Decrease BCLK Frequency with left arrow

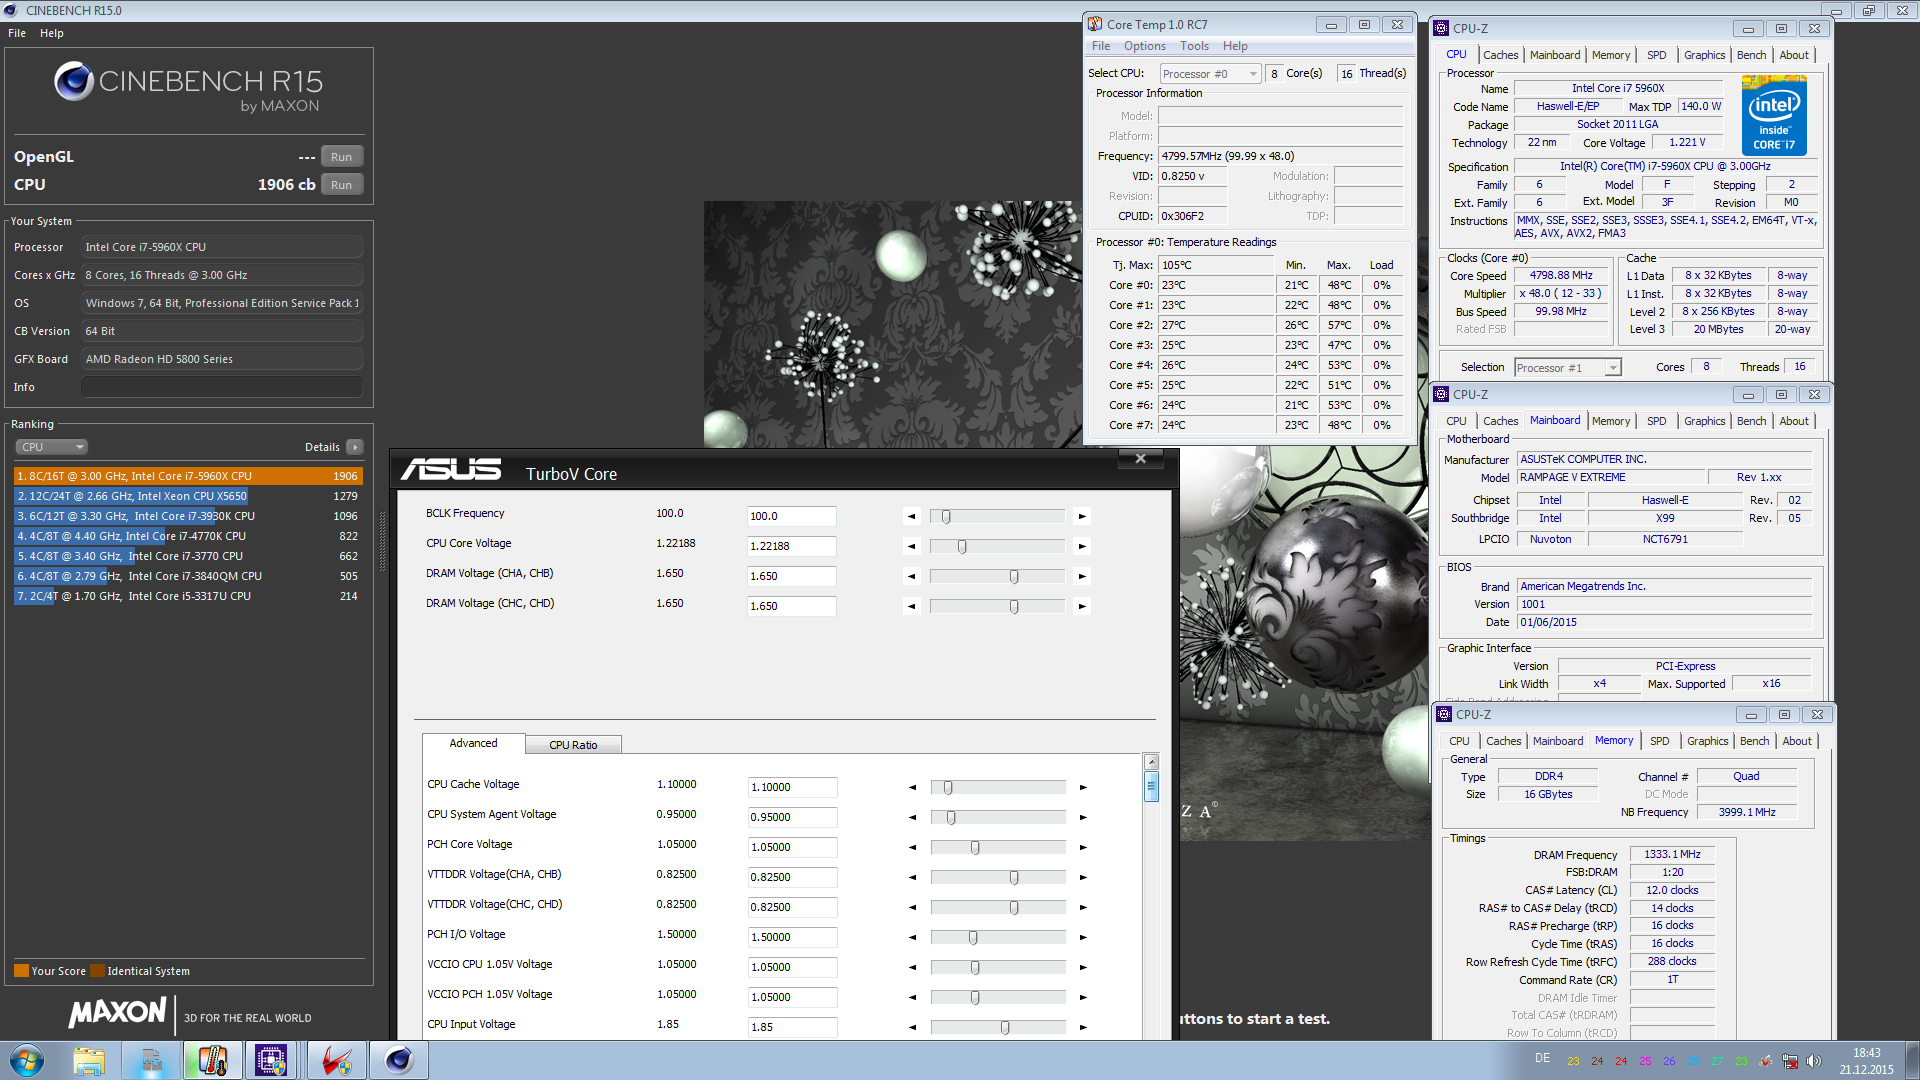coord(911,517)
